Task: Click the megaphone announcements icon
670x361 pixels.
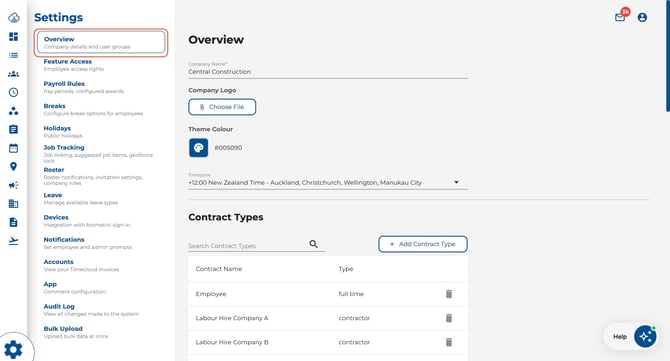Action: coord(14,185)
